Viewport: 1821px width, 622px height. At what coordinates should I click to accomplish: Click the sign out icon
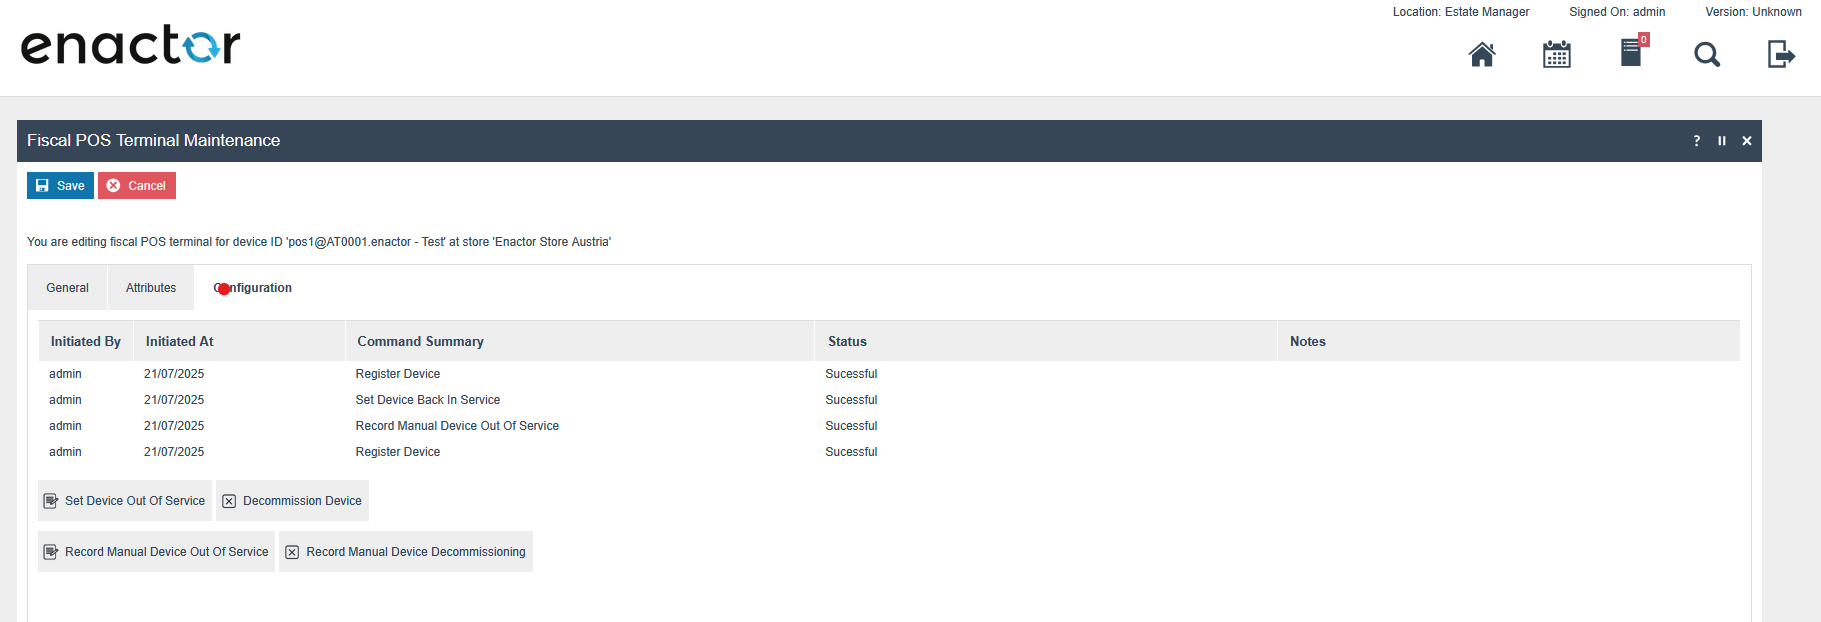(1781, 54)
